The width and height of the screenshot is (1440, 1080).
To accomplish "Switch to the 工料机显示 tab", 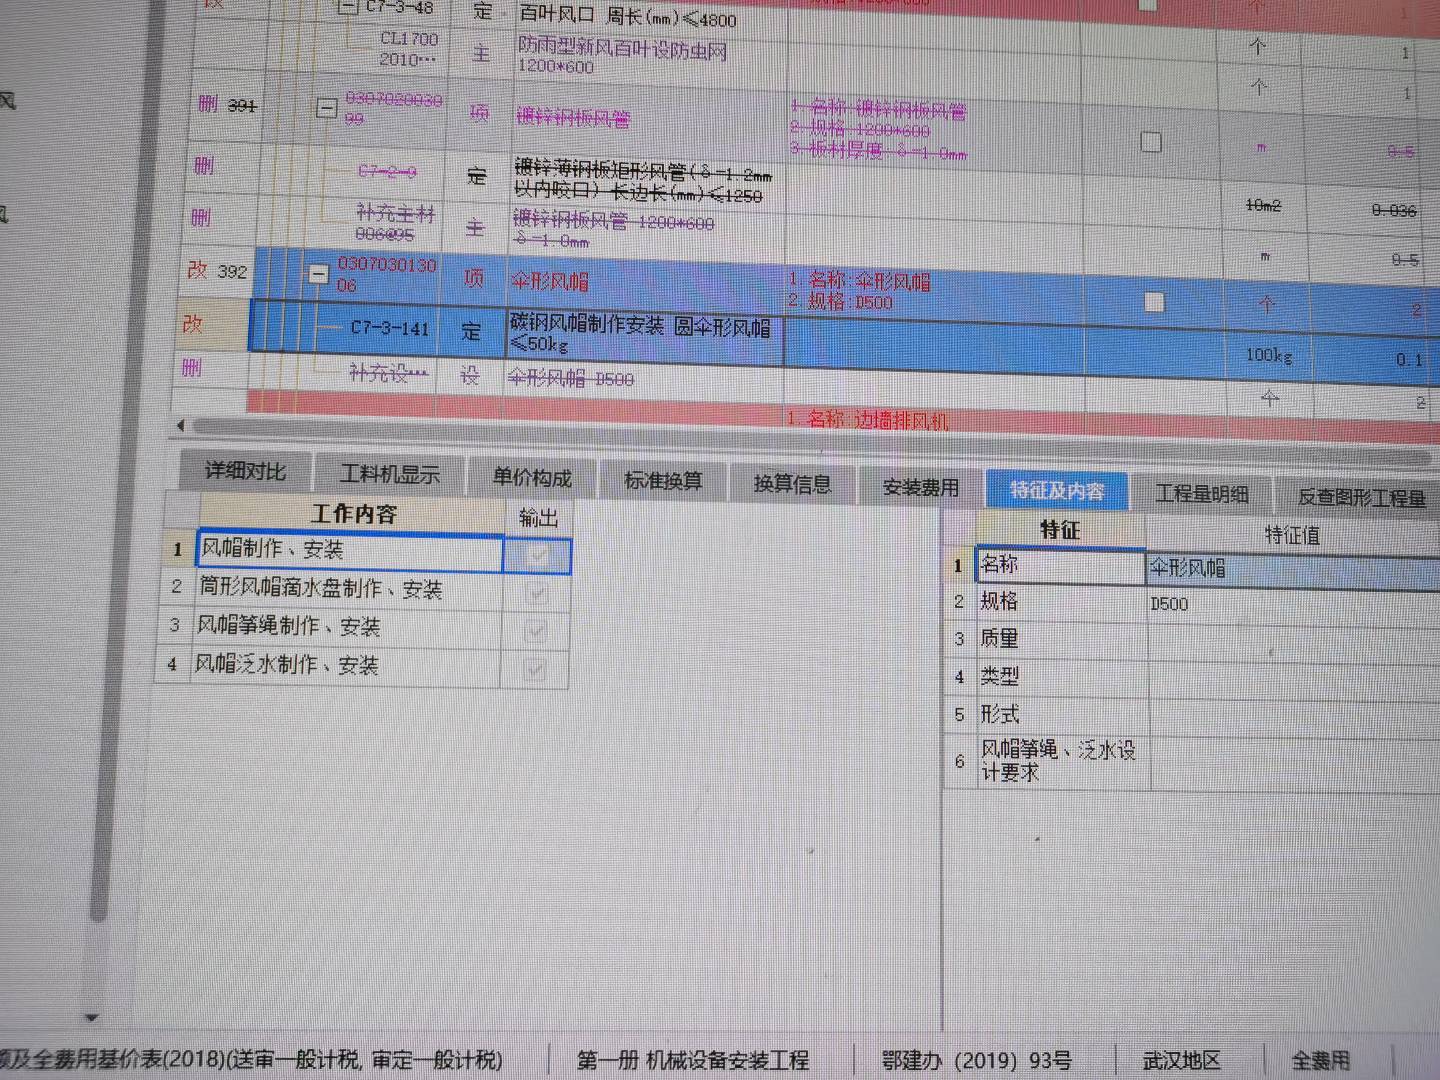I will [x=390, y=475].
